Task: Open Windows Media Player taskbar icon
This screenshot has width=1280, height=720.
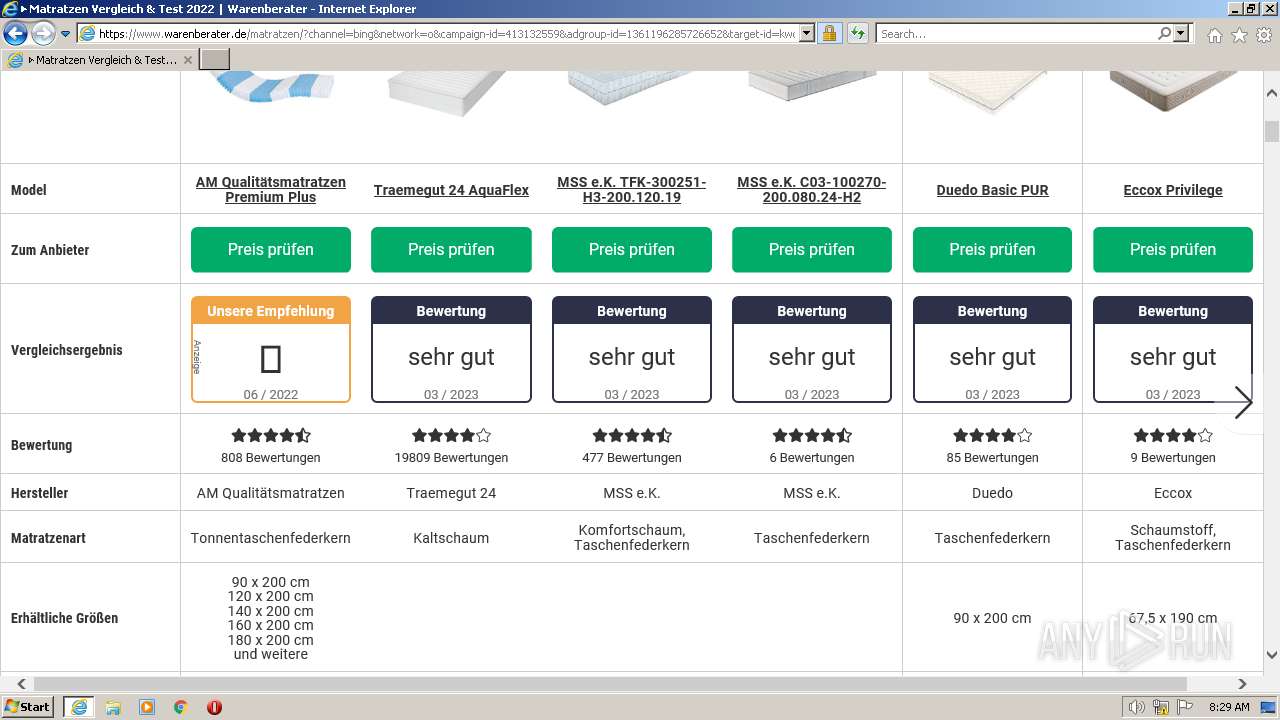Action: click(147, 707)
